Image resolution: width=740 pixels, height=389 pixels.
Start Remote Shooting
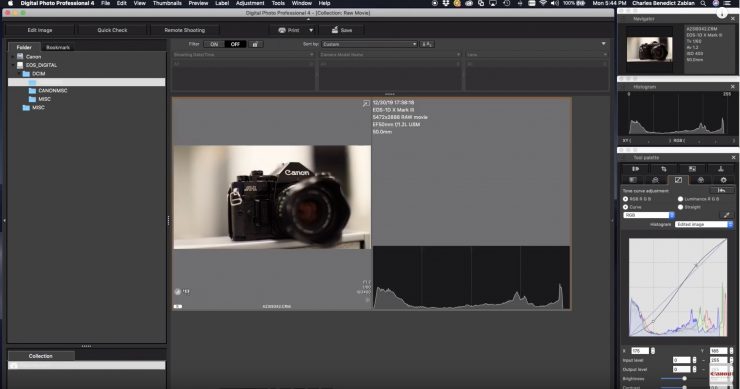pos(185,30)
